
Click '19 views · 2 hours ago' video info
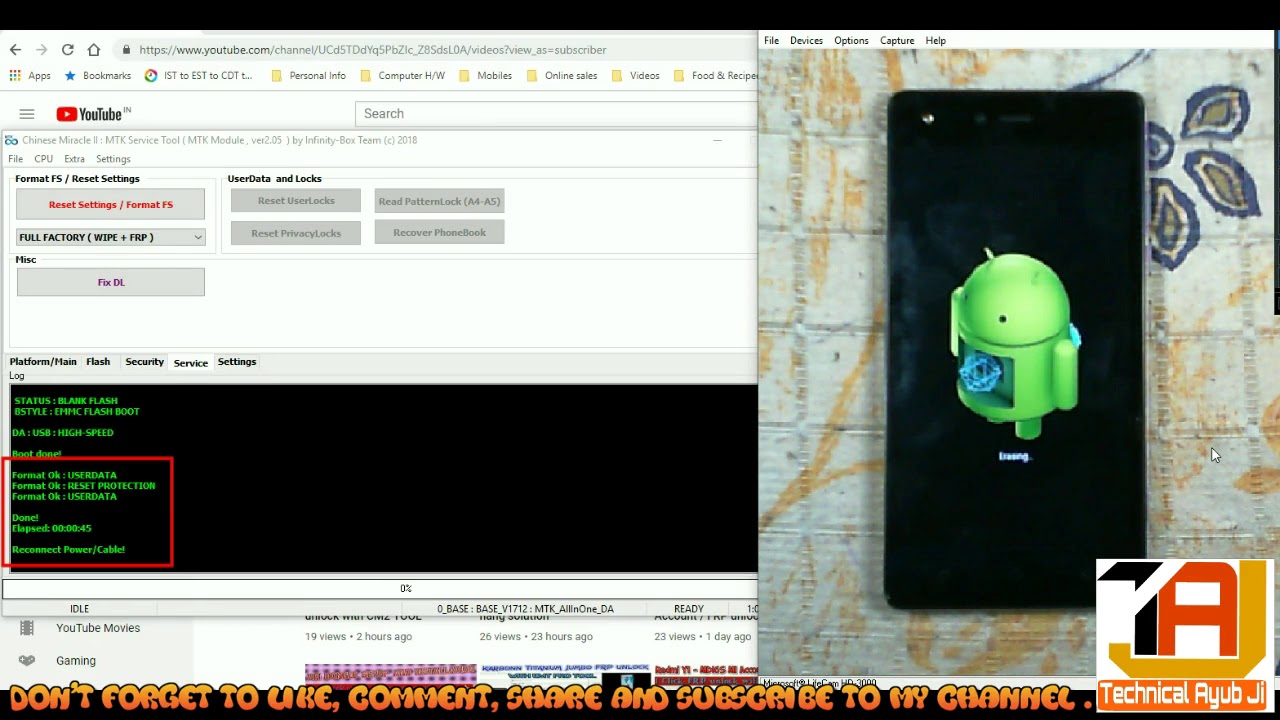pyautogui.click(x=358, y=637)
